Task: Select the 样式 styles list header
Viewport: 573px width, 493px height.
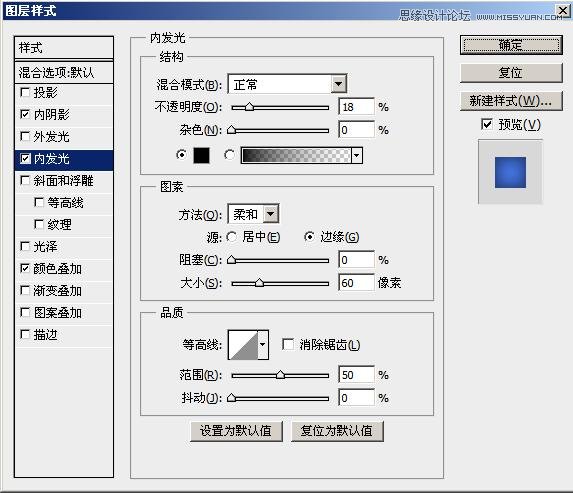Action: point(64,48)
